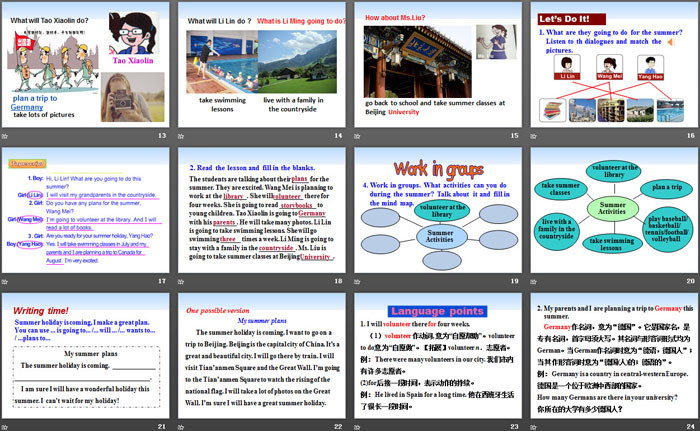Click the animation star icon under slide 22

[181, 427]
